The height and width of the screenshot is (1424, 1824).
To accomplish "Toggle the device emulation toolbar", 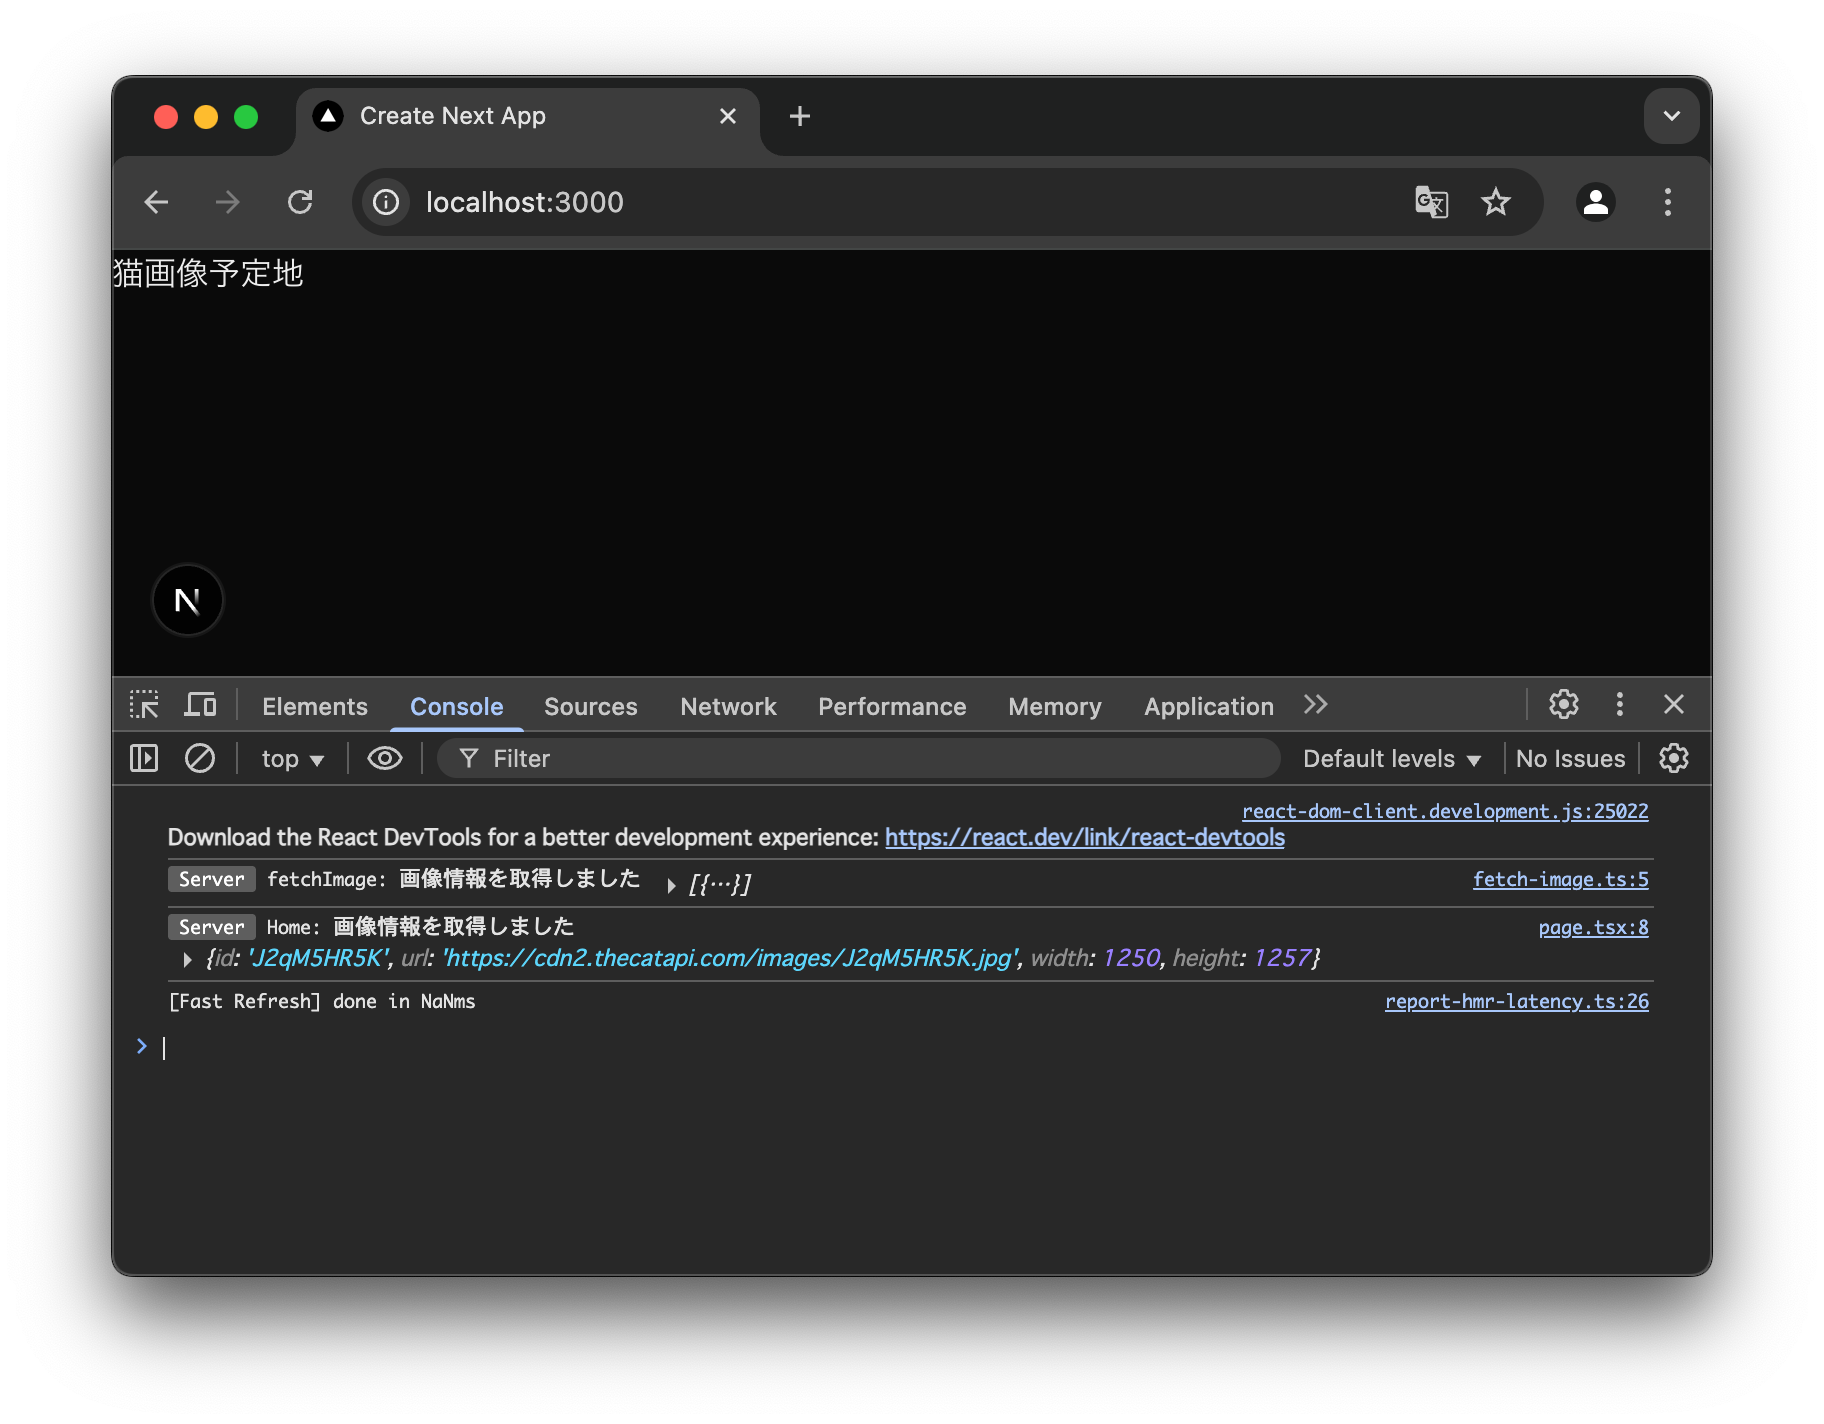I will [x=200, y=704].
